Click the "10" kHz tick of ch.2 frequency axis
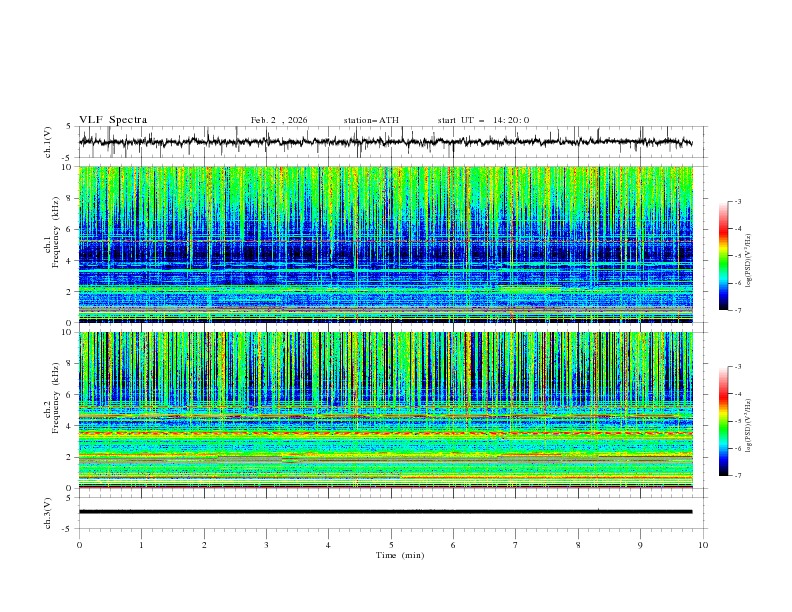Viewport: 792px width, 612px height. tap(68, 332)
